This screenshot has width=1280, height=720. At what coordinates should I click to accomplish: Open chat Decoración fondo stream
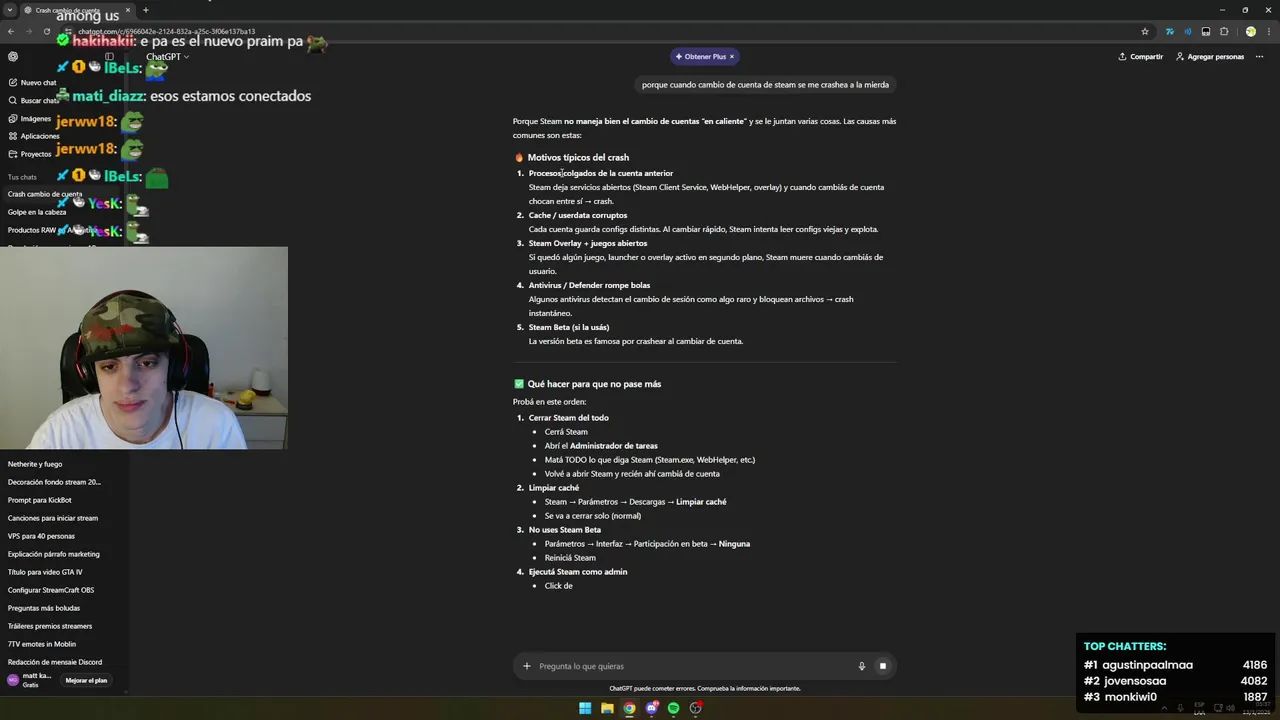coord(54,482)
